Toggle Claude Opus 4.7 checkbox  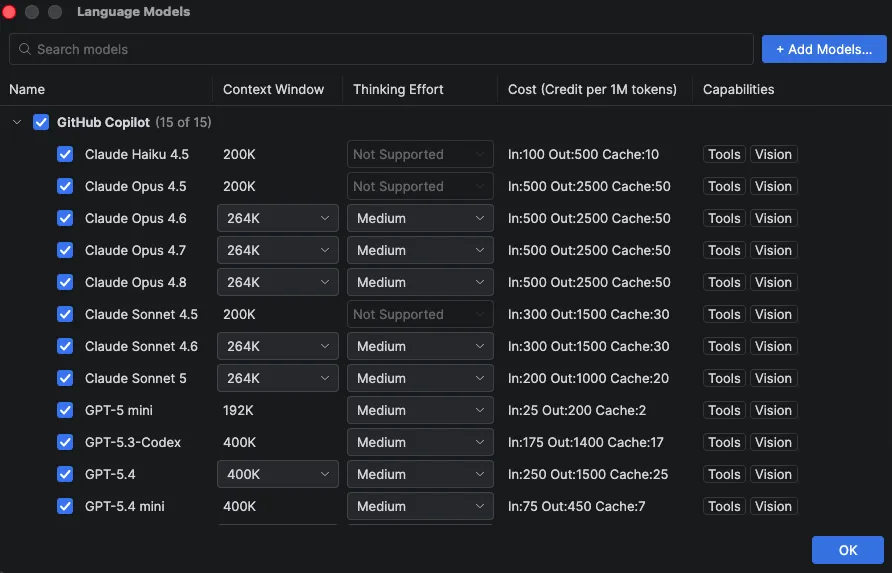click(65, 250)
